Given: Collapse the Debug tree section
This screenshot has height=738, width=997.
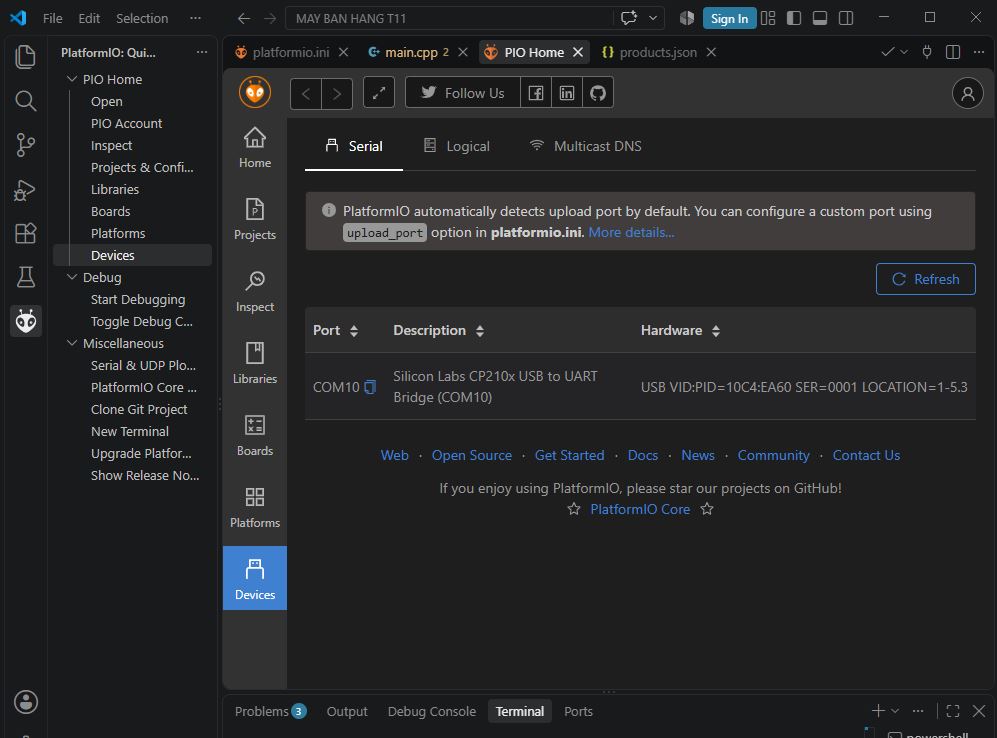Looking at the screenshot, I should point(72,277).
